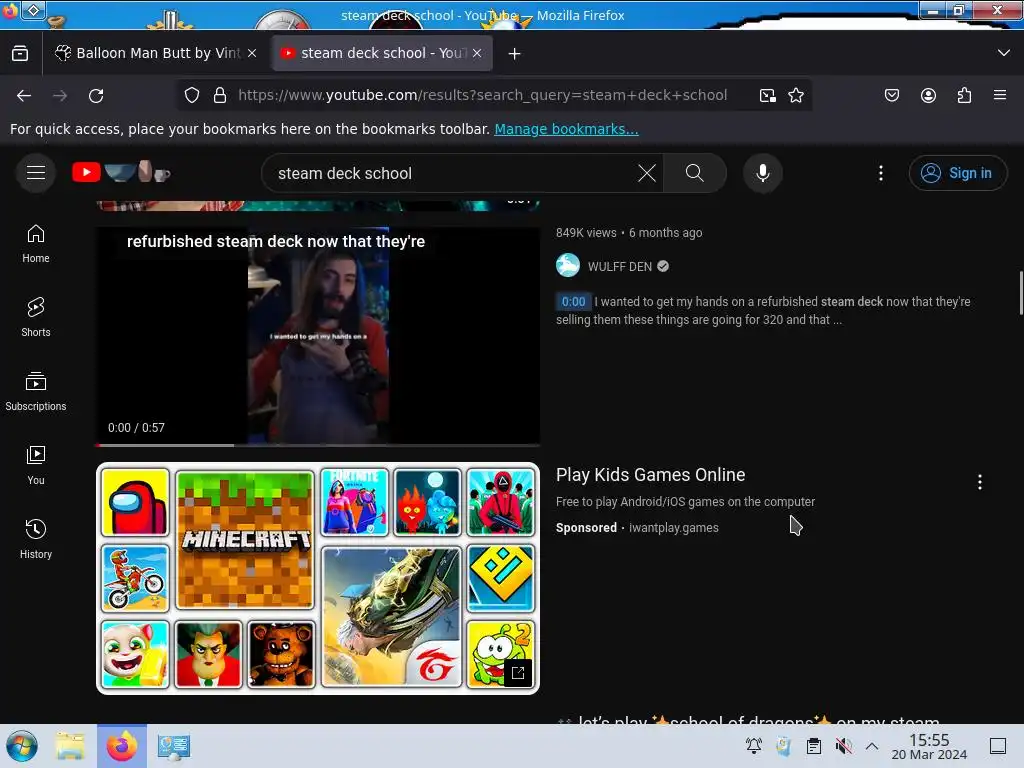
Task: Open Home in the YouTube sidebar
Action: [x=36, y=244]
